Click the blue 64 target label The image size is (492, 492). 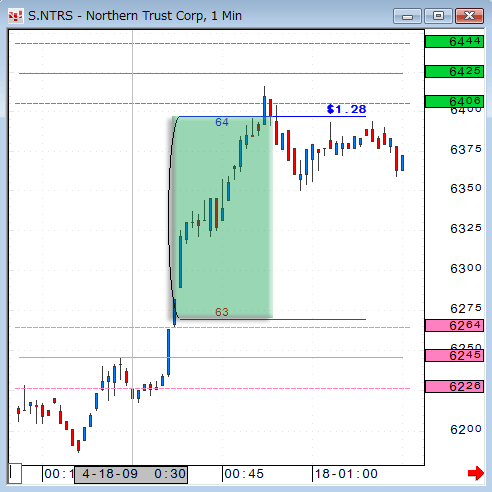pyautogui.click(x=222, y=122)
